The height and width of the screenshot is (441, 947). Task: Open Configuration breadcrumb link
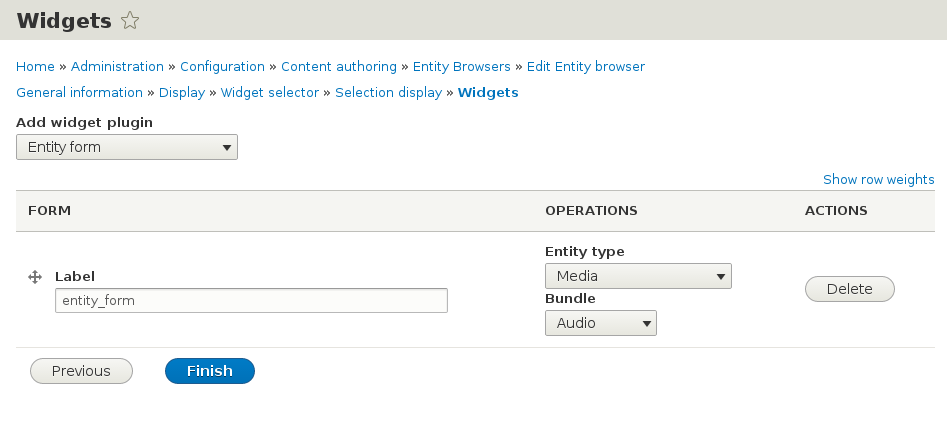[222, 67]
